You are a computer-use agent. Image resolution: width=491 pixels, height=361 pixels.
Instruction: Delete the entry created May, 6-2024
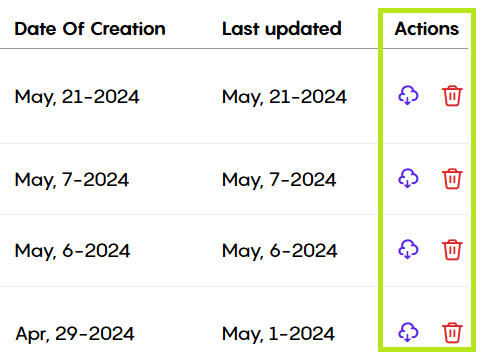tap(452, 249)
